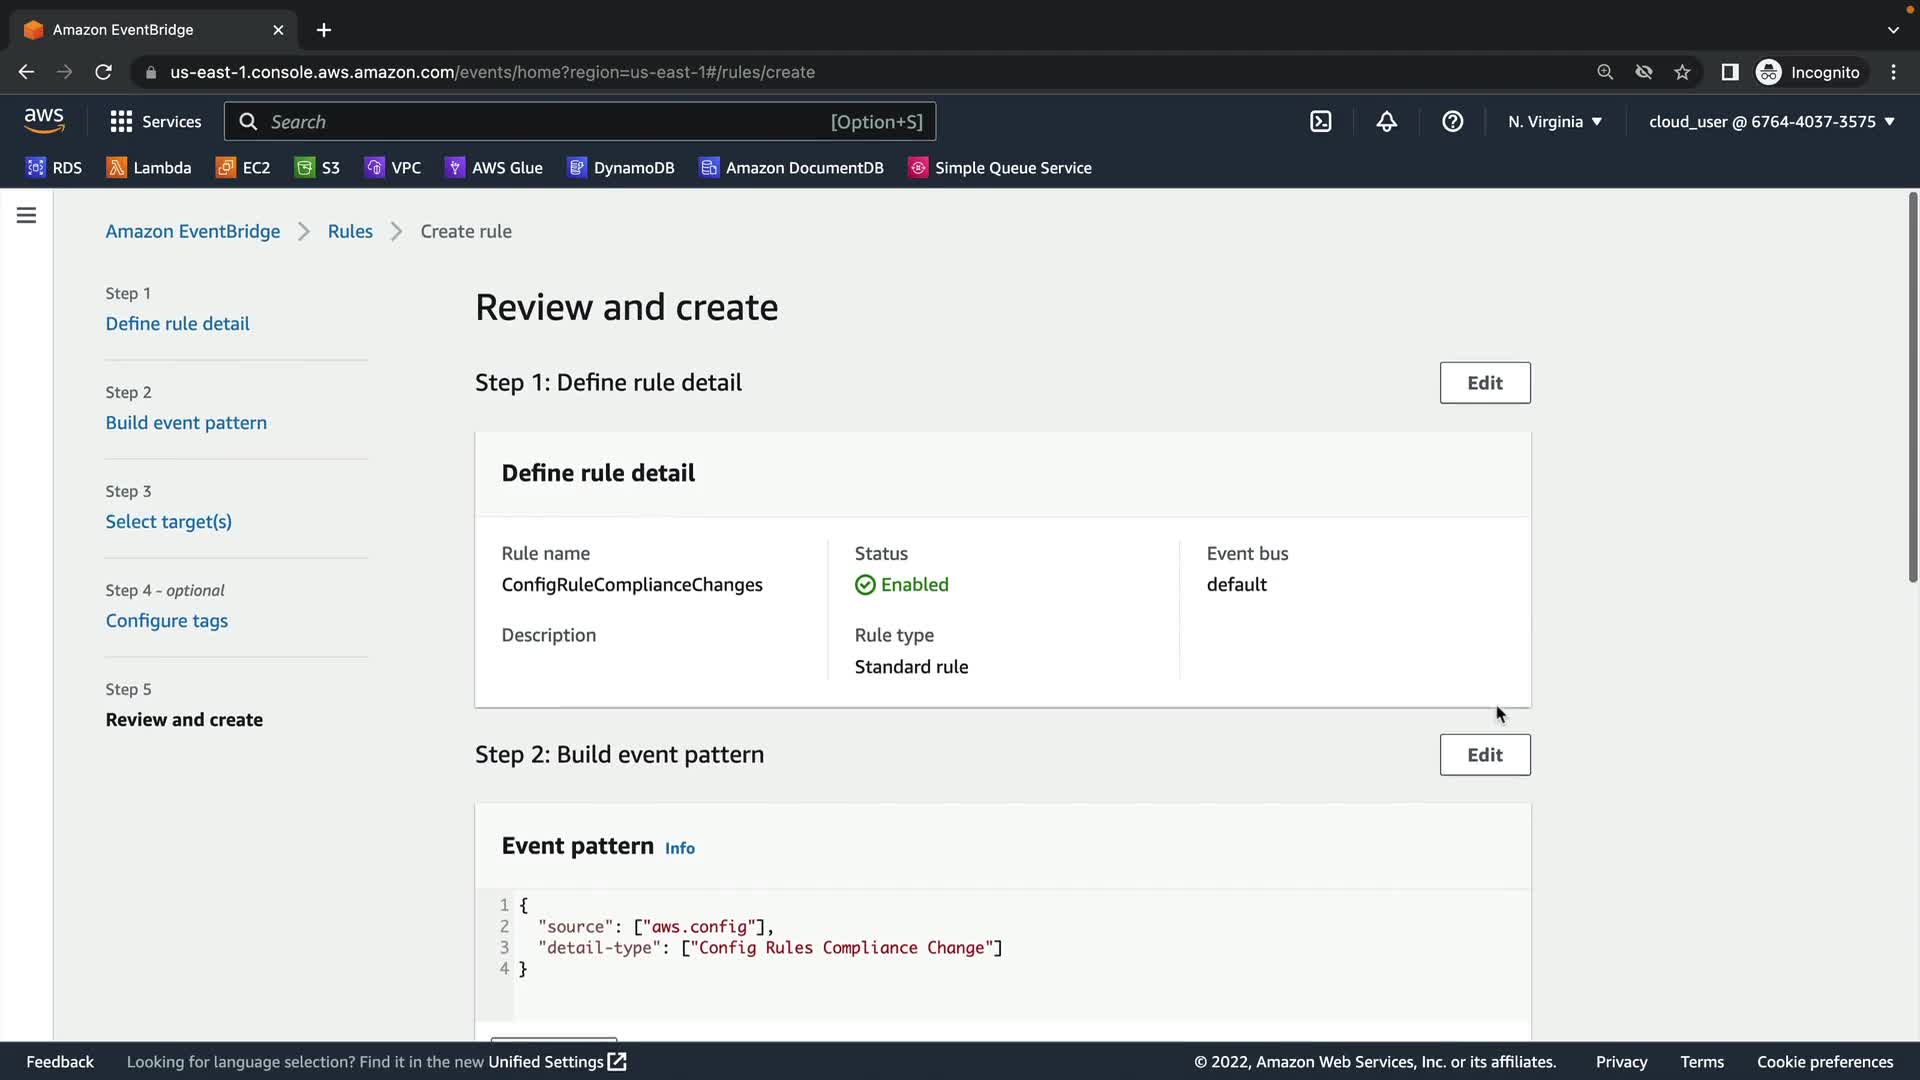
Task: Open the notifications bell icon
Action: 1386,122
